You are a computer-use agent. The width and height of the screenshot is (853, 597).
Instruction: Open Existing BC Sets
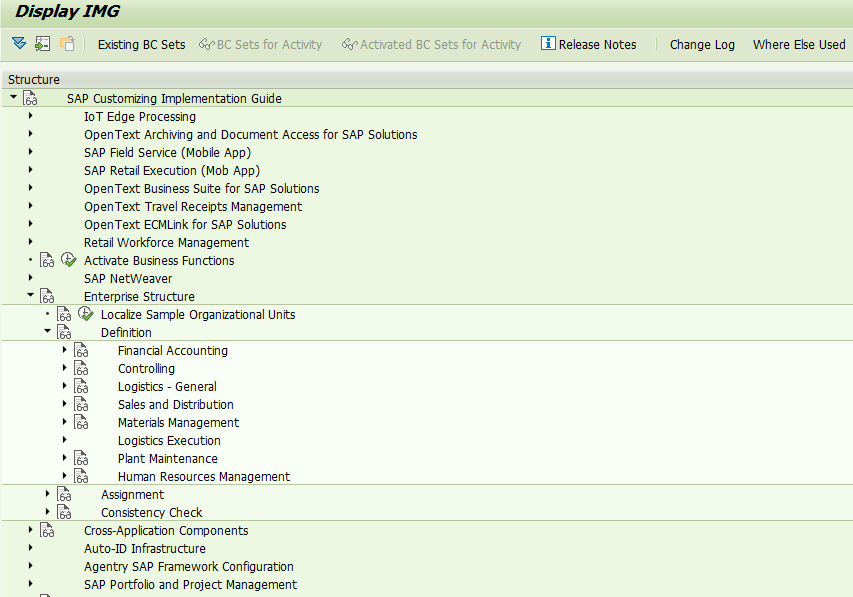click(141, 45)
